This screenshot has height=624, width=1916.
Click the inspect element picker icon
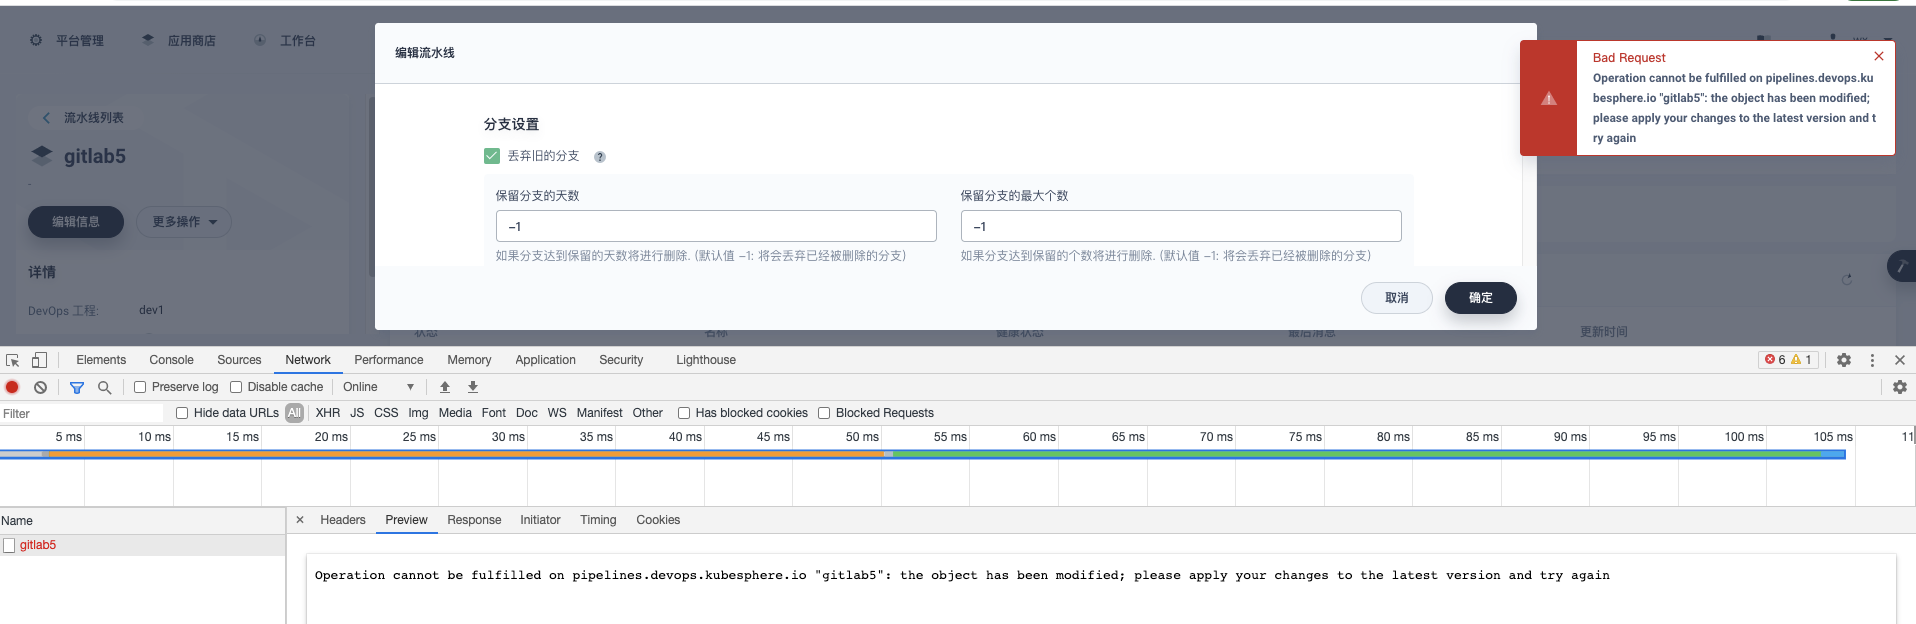(x=12, y=360)
